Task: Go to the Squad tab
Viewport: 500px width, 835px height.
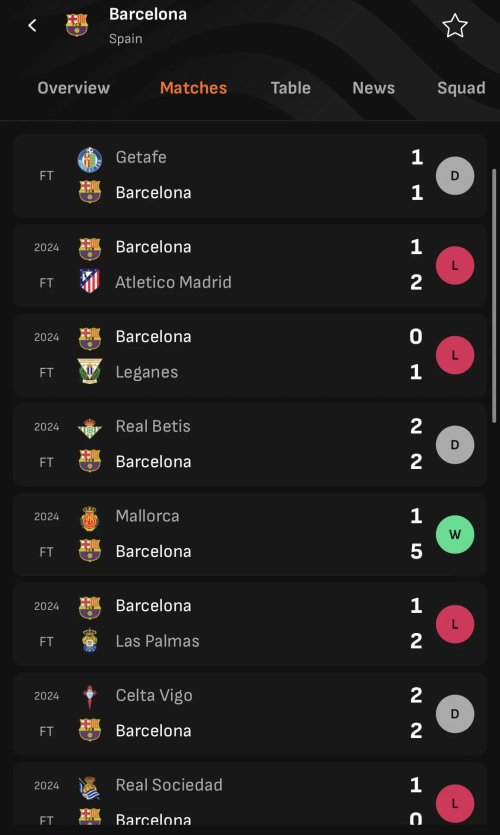Action: click(x=461, y=88)
